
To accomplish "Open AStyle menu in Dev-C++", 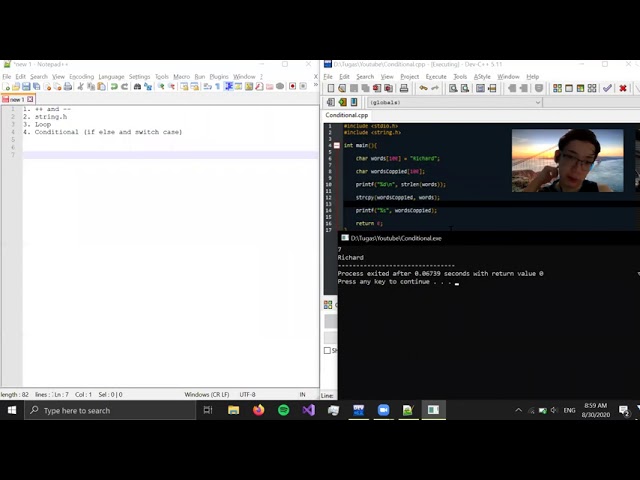I will pos(482,77).
